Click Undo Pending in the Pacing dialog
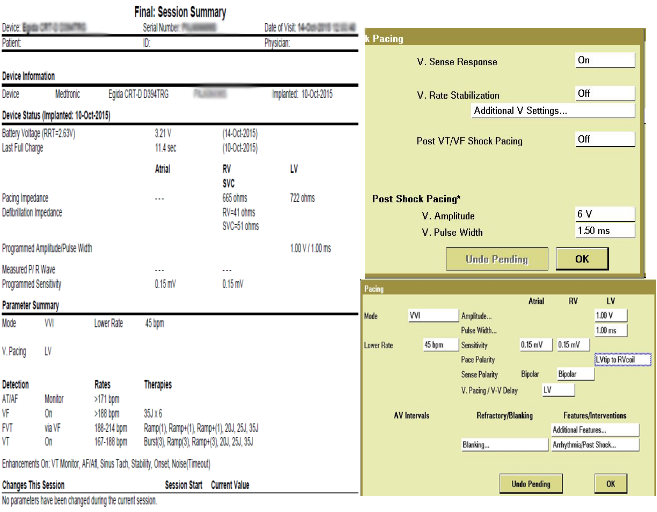The height and width of the screenshot is (512, 657). tap(531, 484)
